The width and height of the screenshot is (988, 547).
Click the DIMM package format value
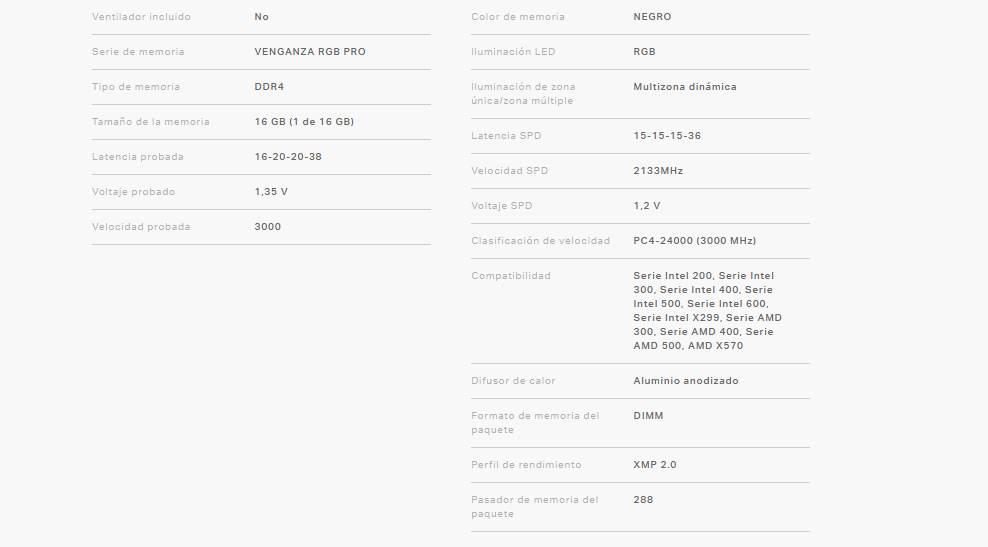click(648, 416)
